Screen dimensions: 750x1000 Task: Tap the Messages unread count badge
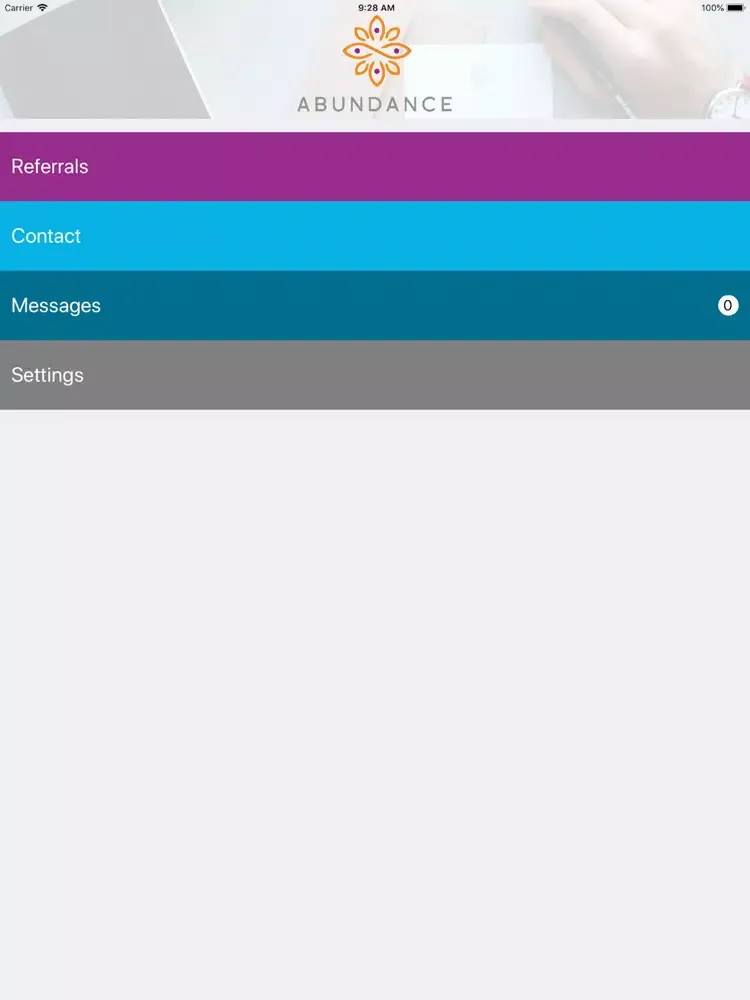click(728, 305)
